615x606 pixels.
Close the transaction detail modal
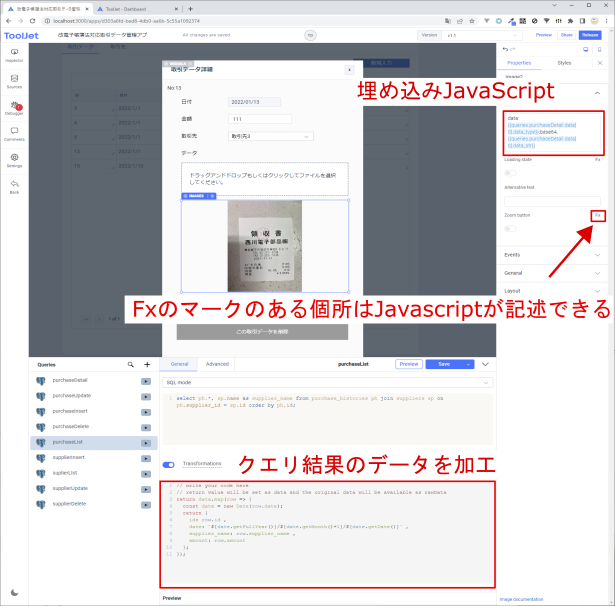[349, 70]
